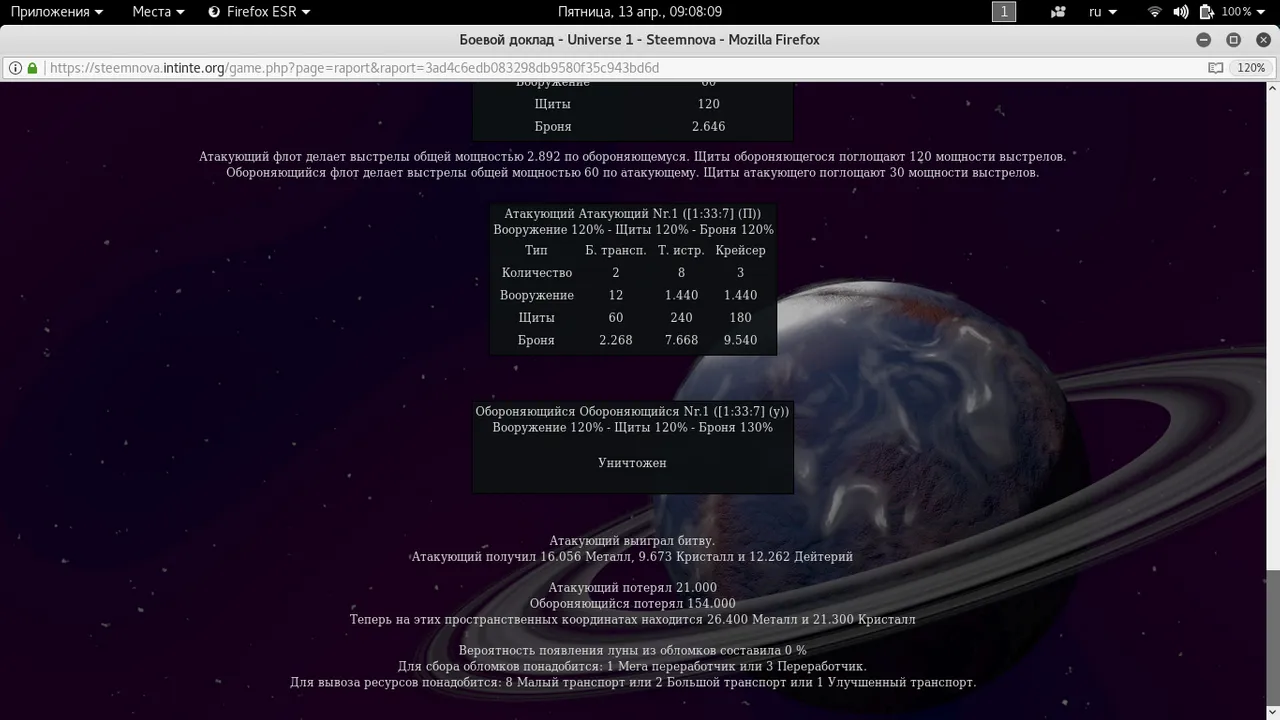Click the Крейсер quantity value '3'
This screenshot has height=720, width=1280.
click(740, 273)
